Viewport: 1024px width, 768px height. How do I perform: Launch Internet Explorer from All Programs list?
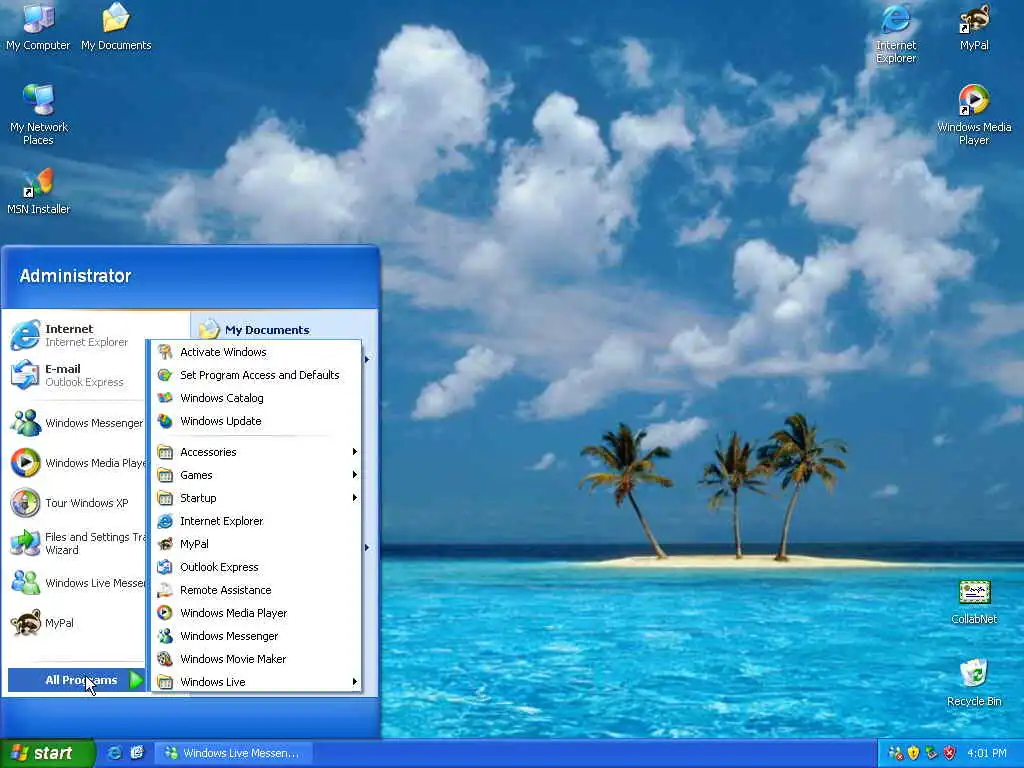point(256,521)
